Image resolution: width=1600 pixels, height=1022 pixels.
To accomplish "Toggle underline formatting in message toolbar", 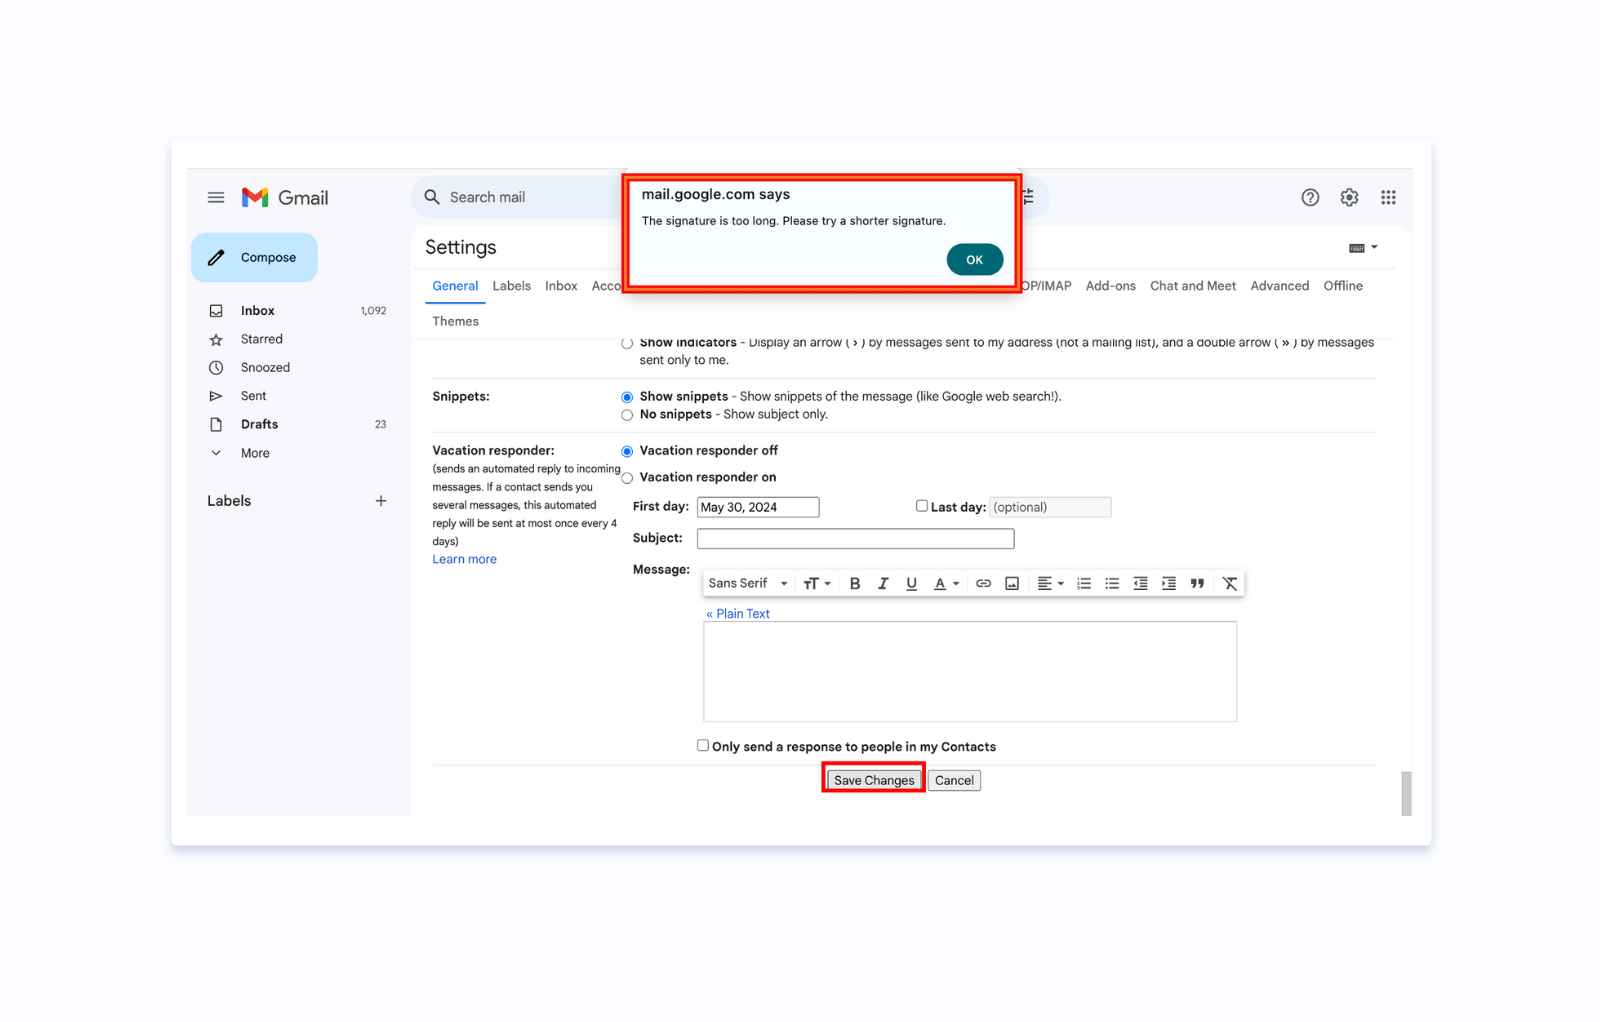I will [x=911, y=584].
